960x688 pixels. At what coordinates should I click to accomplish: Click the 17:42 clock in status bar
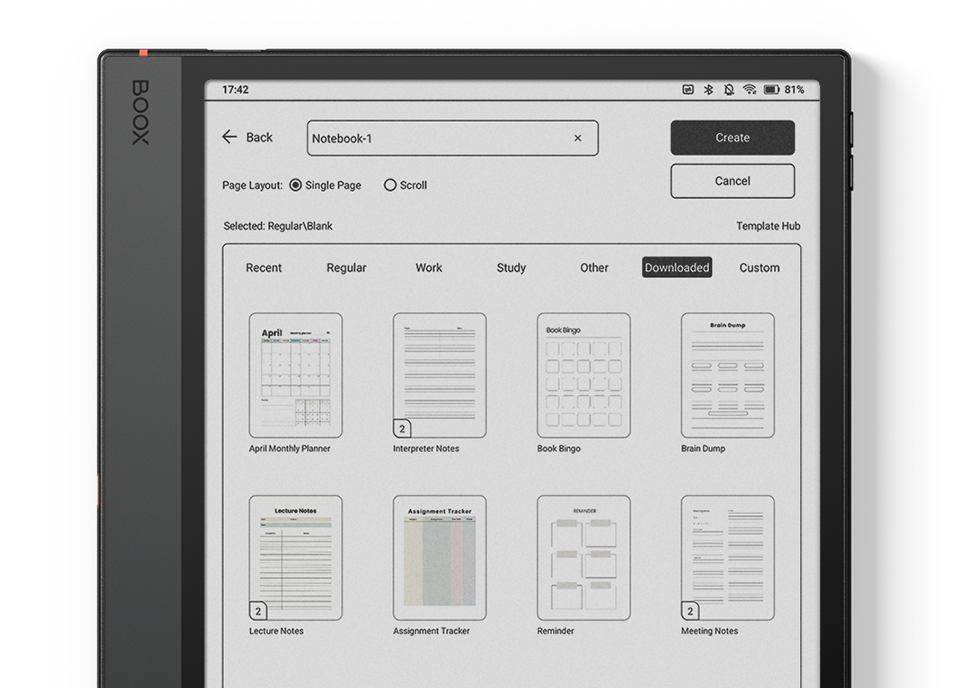tap(235, 89)
